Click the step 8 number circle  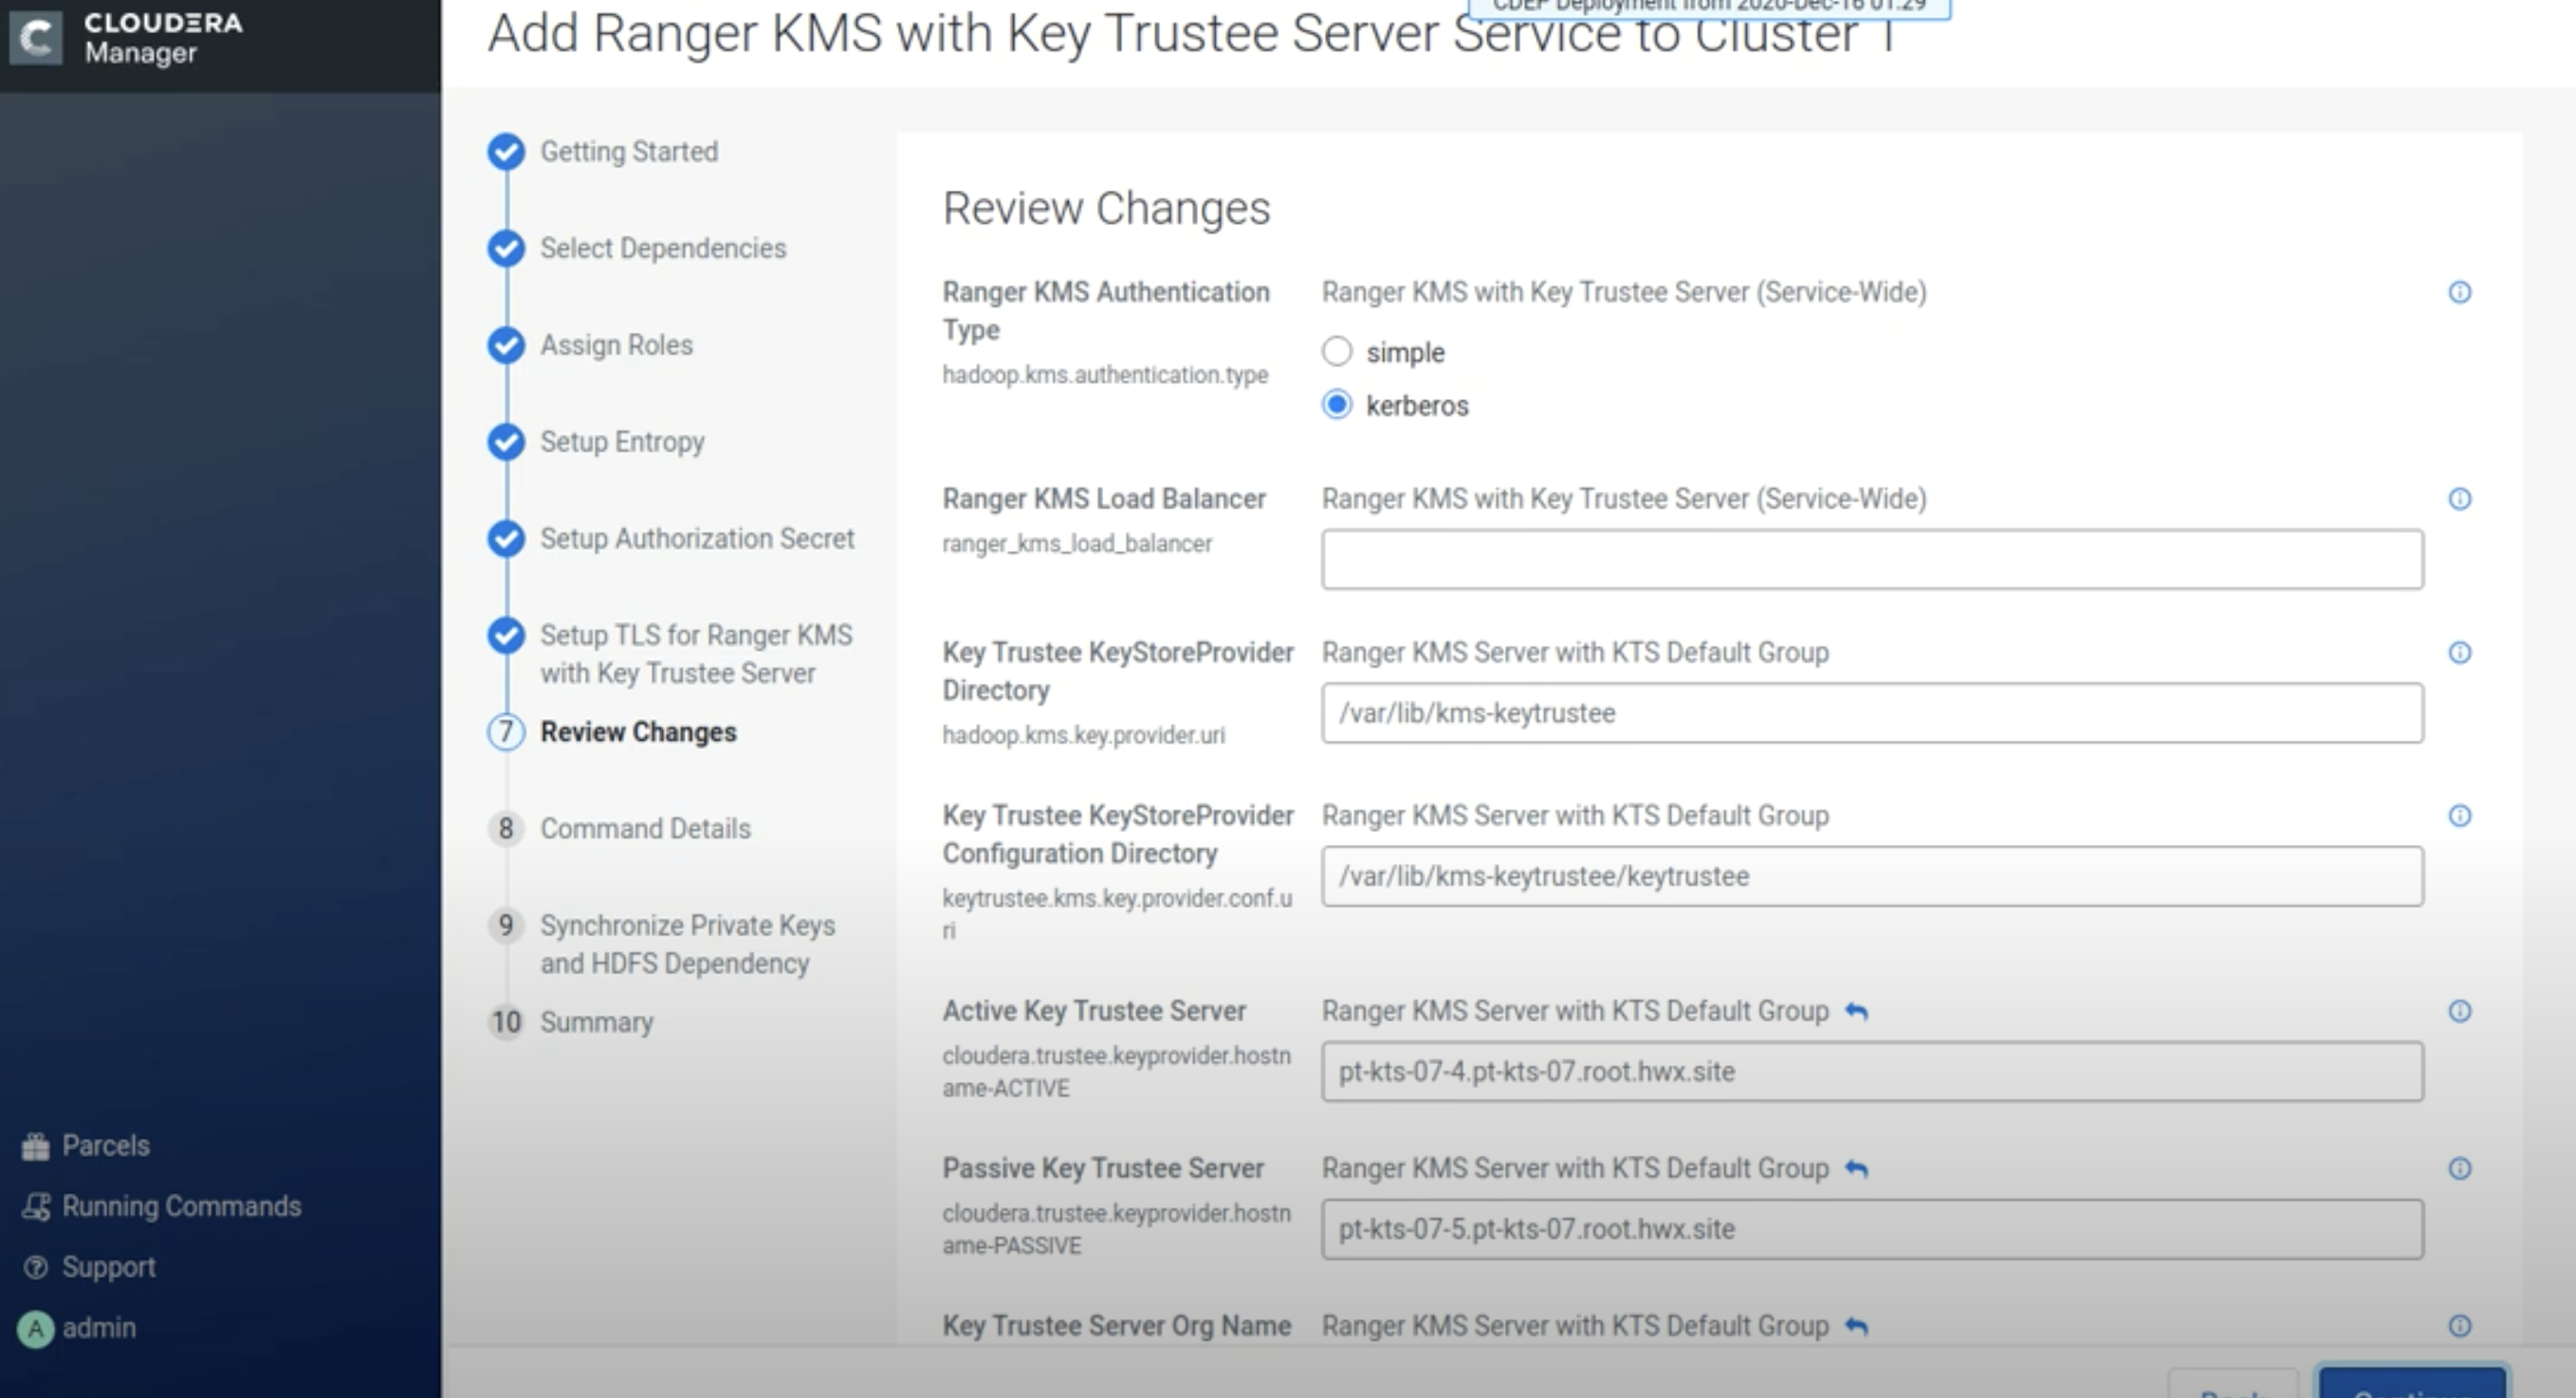506,828
